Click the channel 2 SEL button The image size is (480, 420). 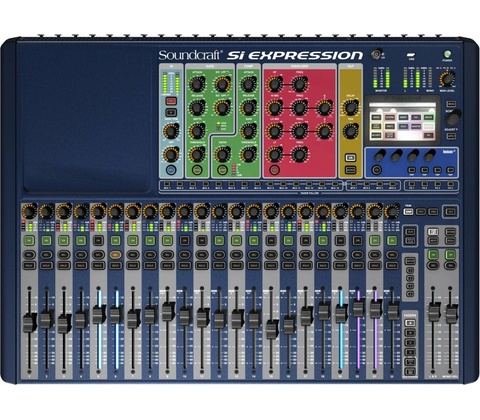tap(46, 255)
